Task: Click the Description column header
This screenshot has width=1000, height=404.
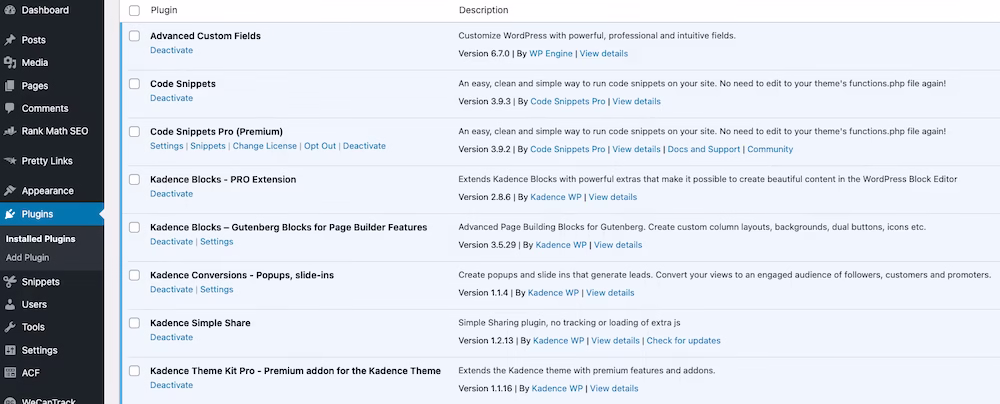Action: pyautogui.click(x=483, y=10)
